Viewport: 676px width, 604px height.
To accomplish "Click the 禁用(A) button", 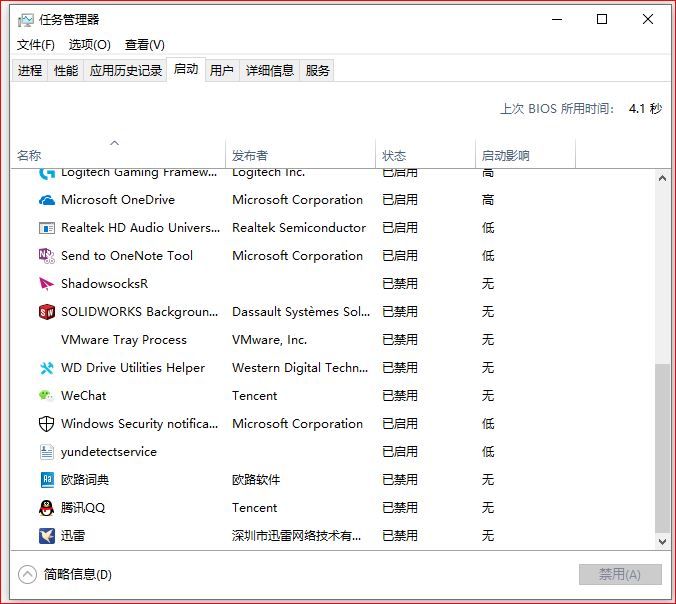I will click(620, 575).
